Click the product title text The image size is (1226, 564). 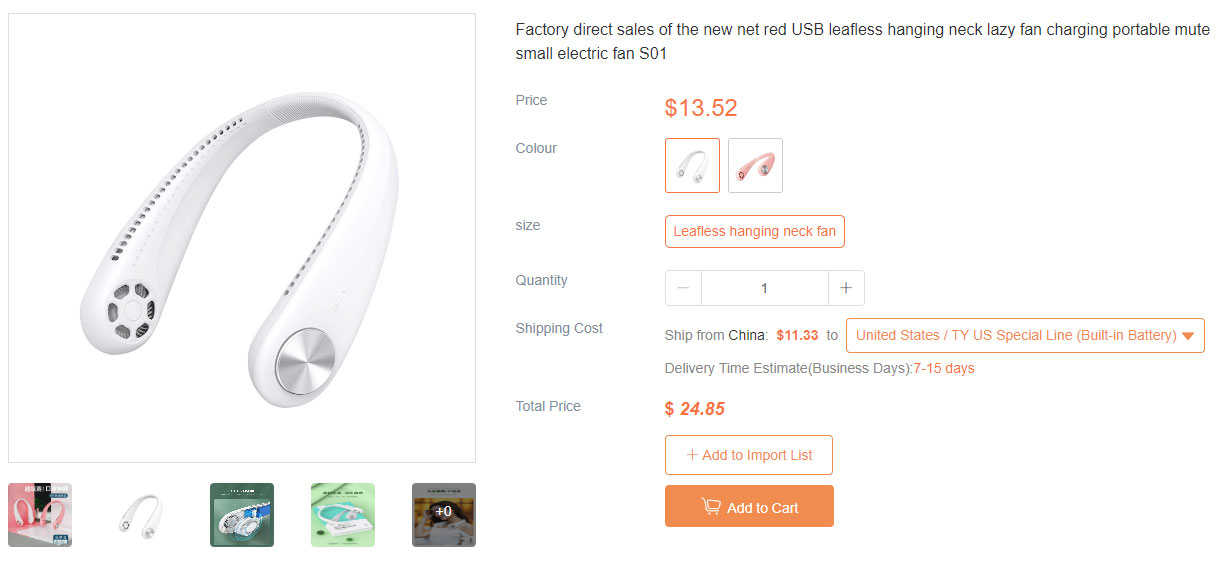click(862, 42)
